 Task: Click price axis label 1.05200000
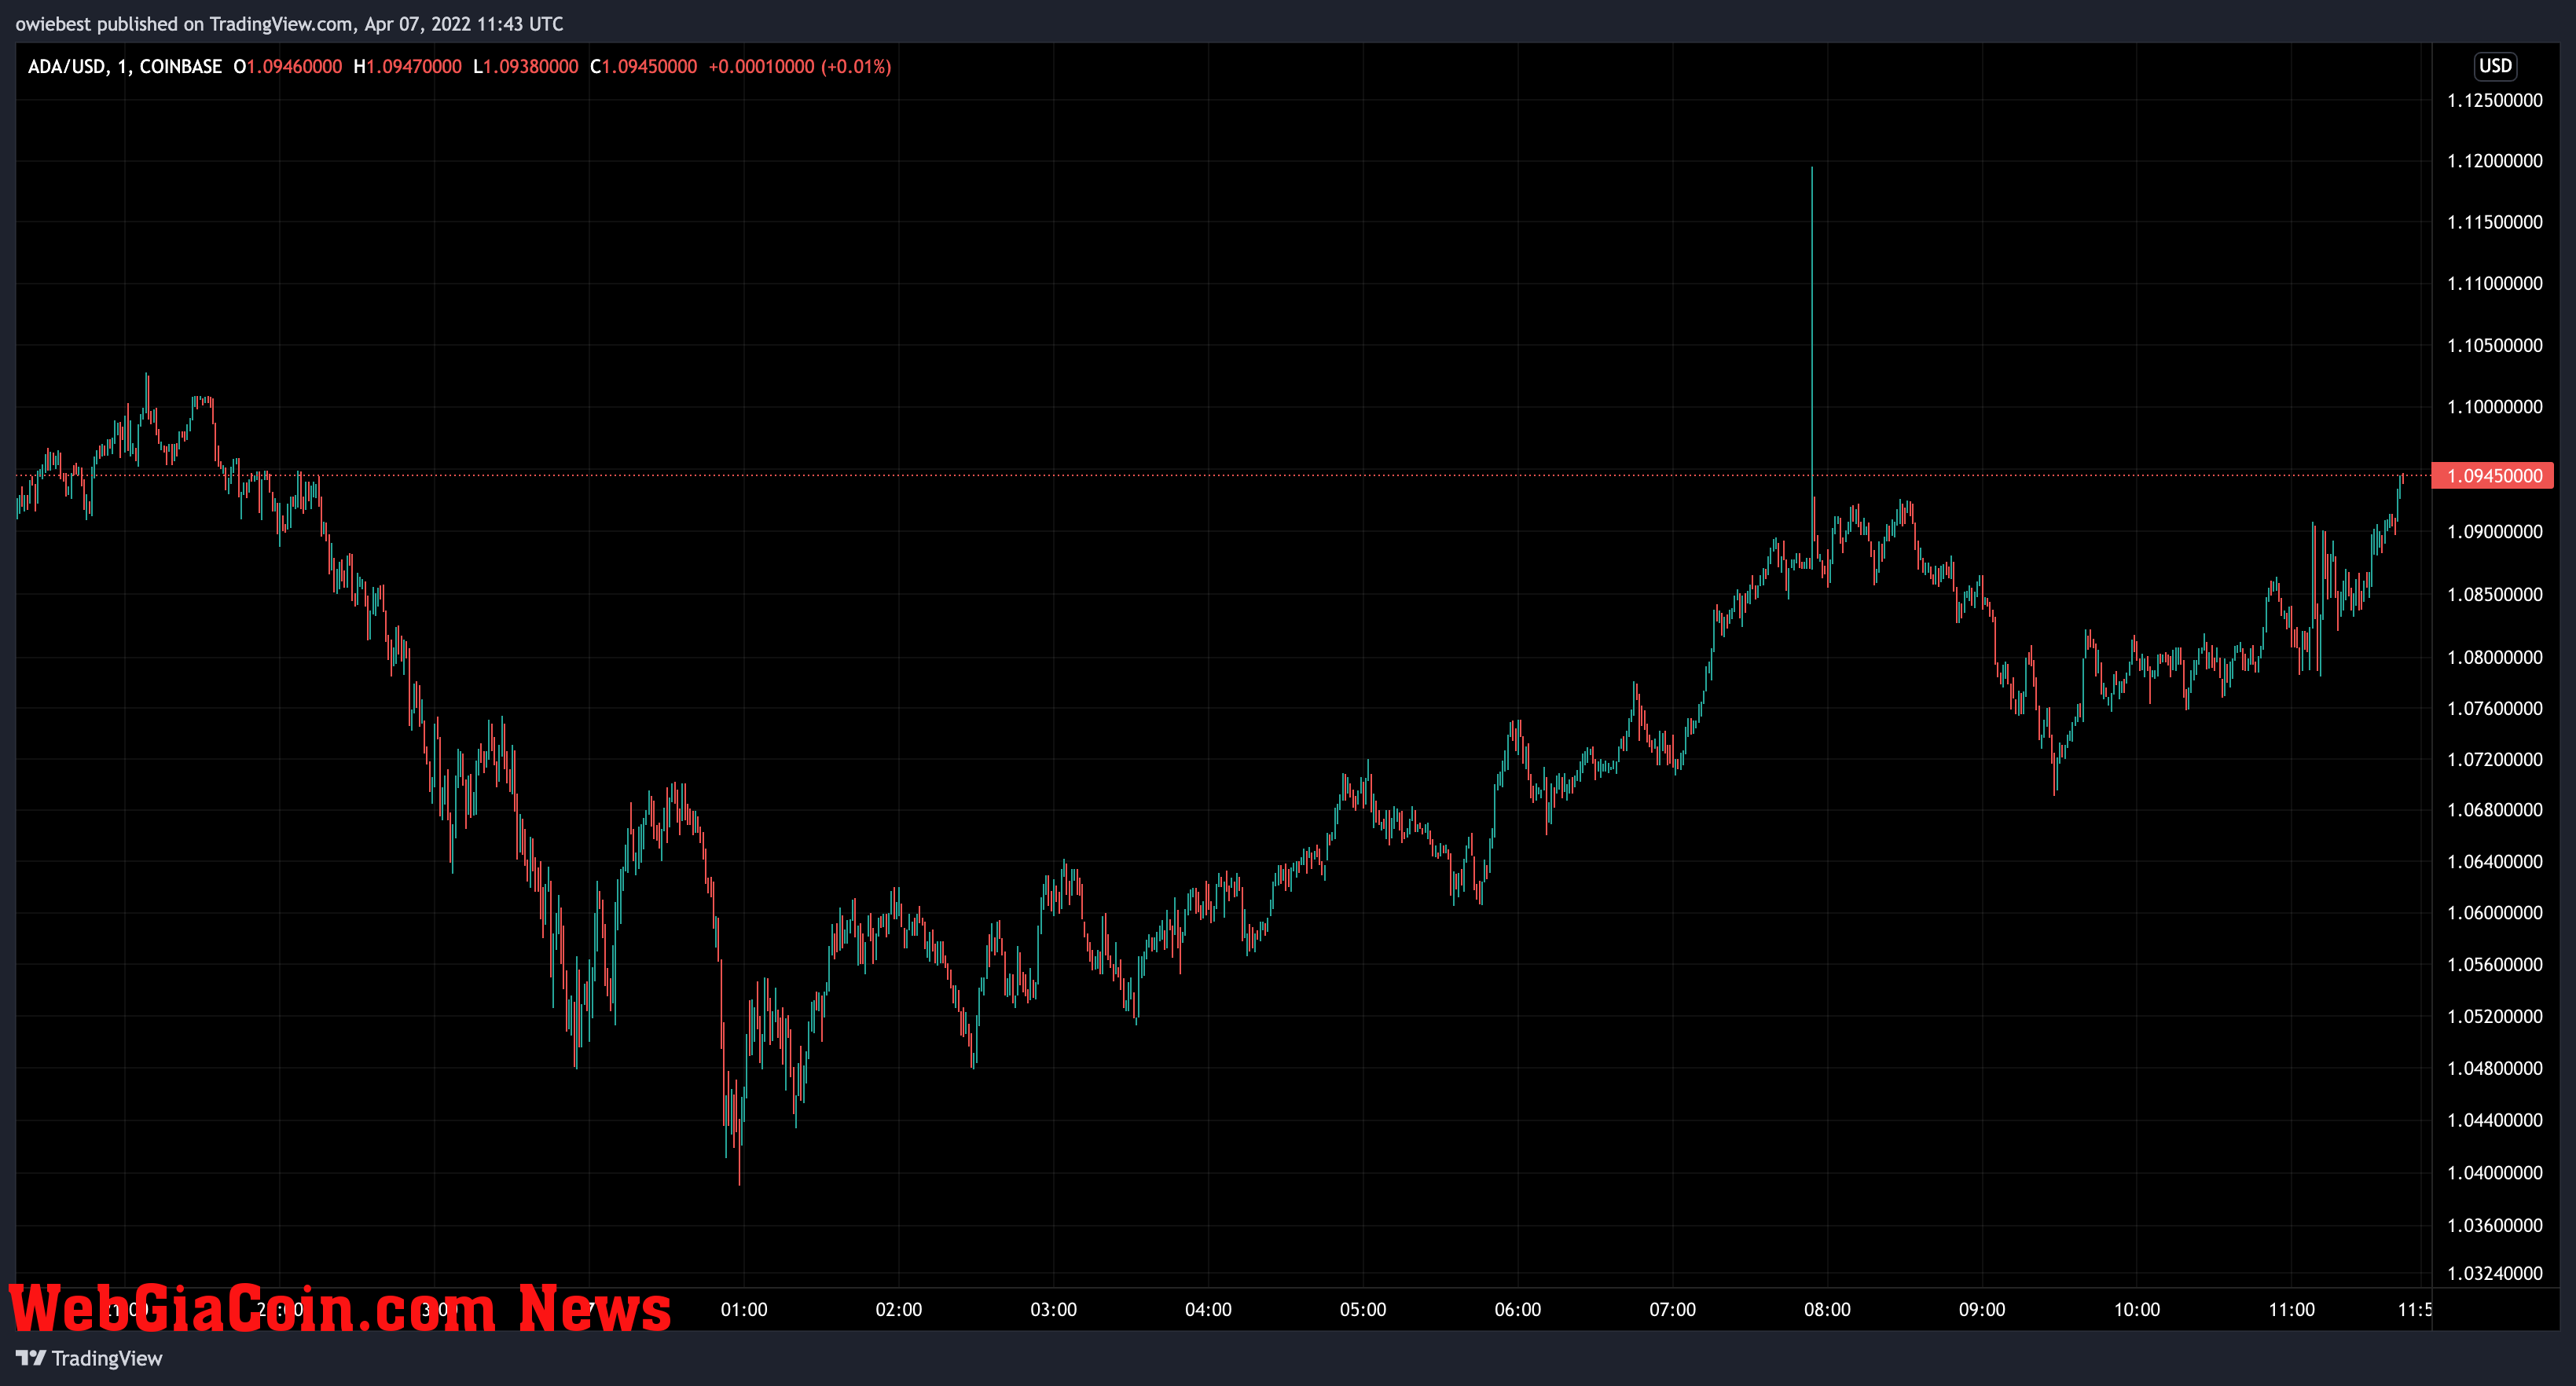(x=2495, y=1017)
